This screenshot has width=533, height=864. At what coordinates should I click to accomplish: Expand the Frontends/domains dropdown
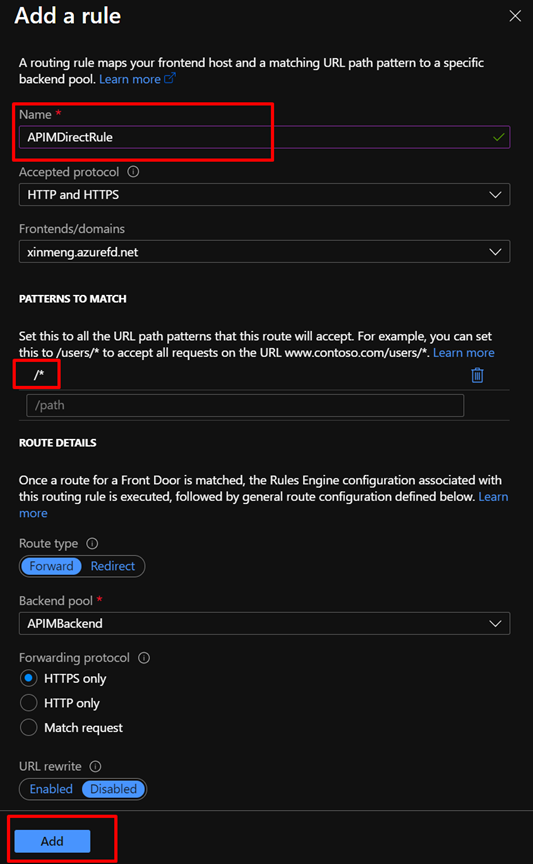coord(265,252)
